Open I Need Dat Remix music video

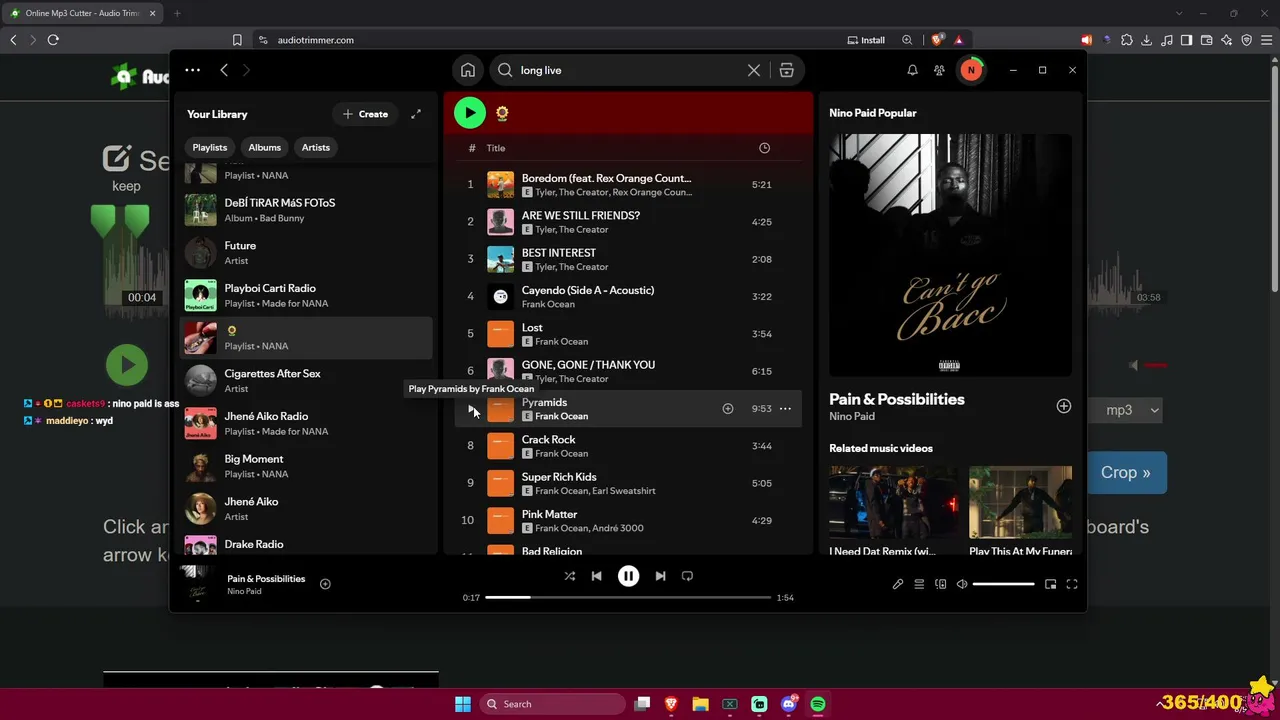pyautogui.click(x=894, y=512)
